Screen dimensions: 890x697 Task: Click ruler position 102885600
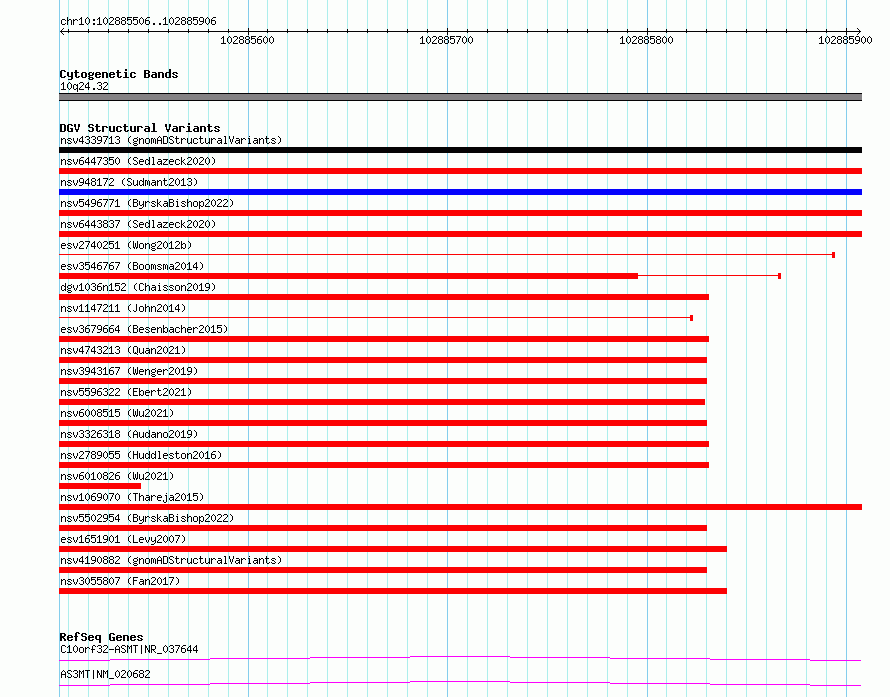click(247, 40)
